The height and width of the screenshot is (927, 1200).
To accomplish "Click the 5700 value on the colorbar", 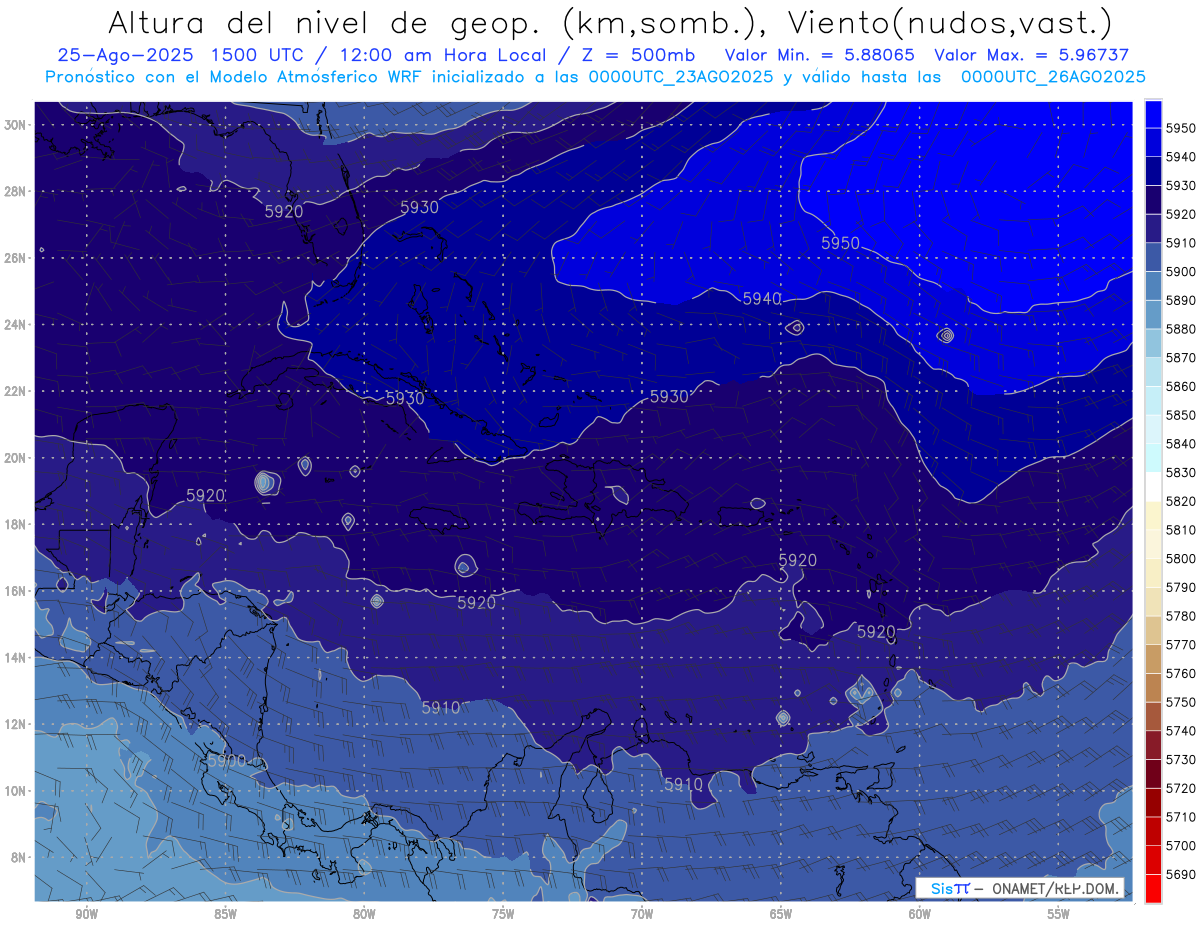I will coord(1180,846).
